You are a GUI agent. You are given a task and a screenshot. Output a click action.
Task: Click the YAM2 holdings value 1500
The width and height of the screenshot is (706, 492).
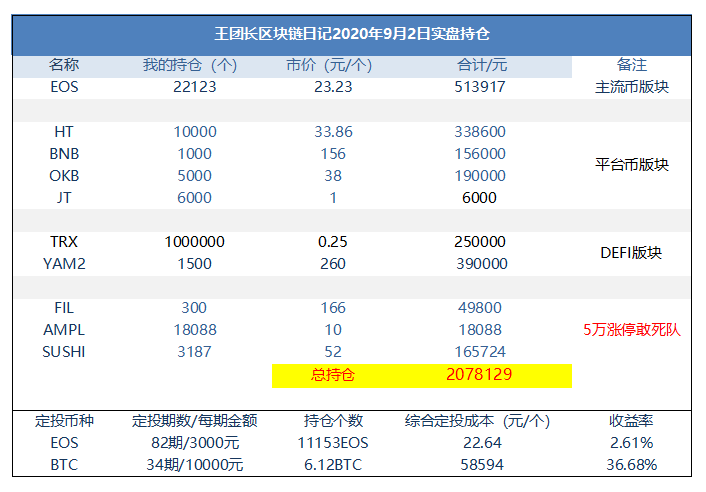pos(195,264)
